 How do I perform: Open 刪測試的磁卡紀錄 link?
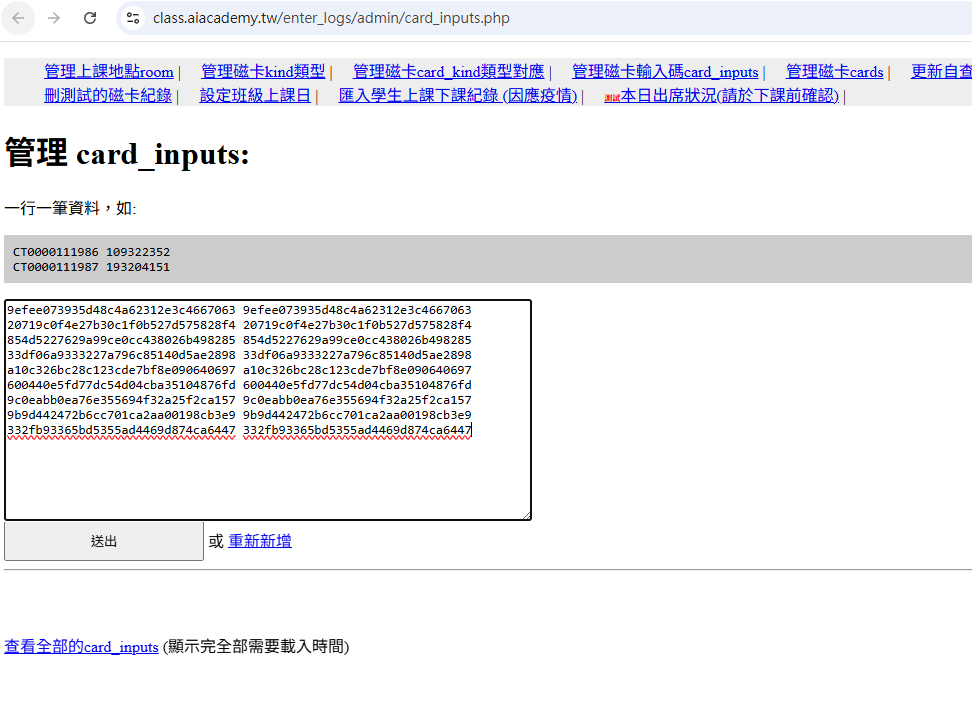[108, 96]
